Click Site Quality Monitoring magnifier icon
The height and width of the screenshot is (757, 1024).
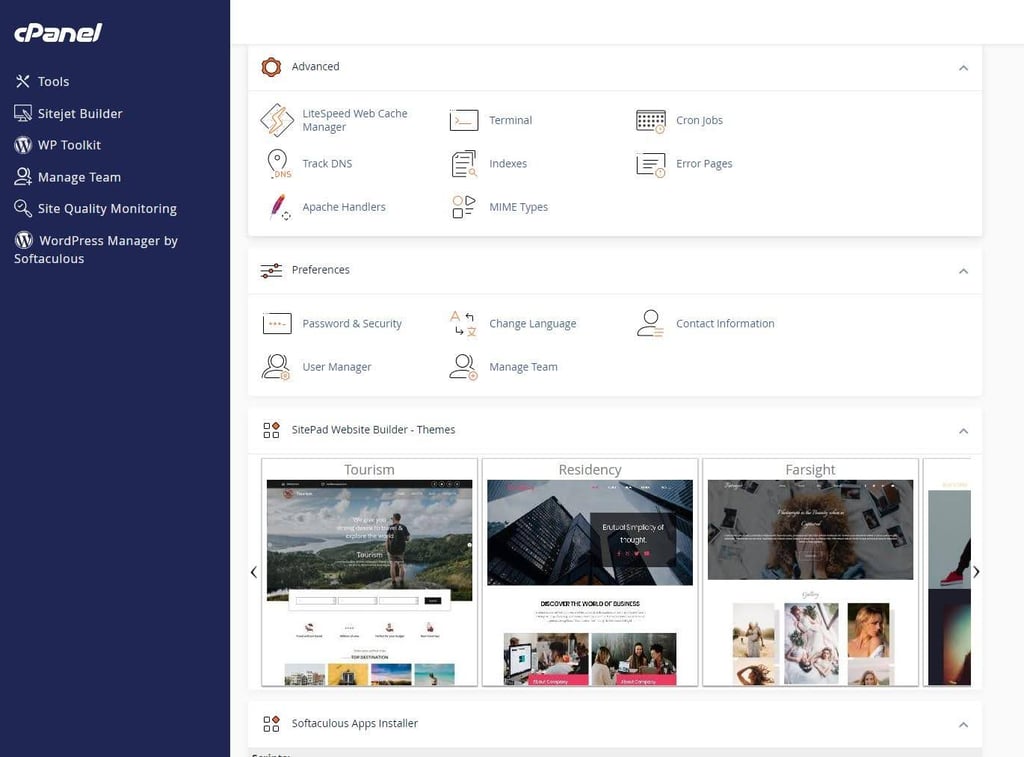pos(23,208)
